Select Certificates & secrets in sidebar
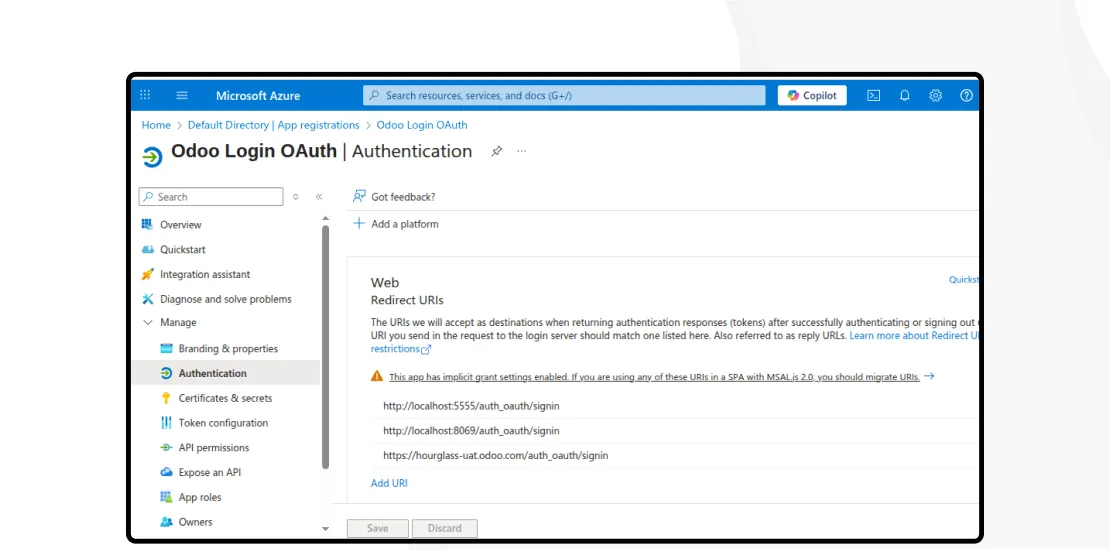The image size is (1110, 550). coord(225,398)
